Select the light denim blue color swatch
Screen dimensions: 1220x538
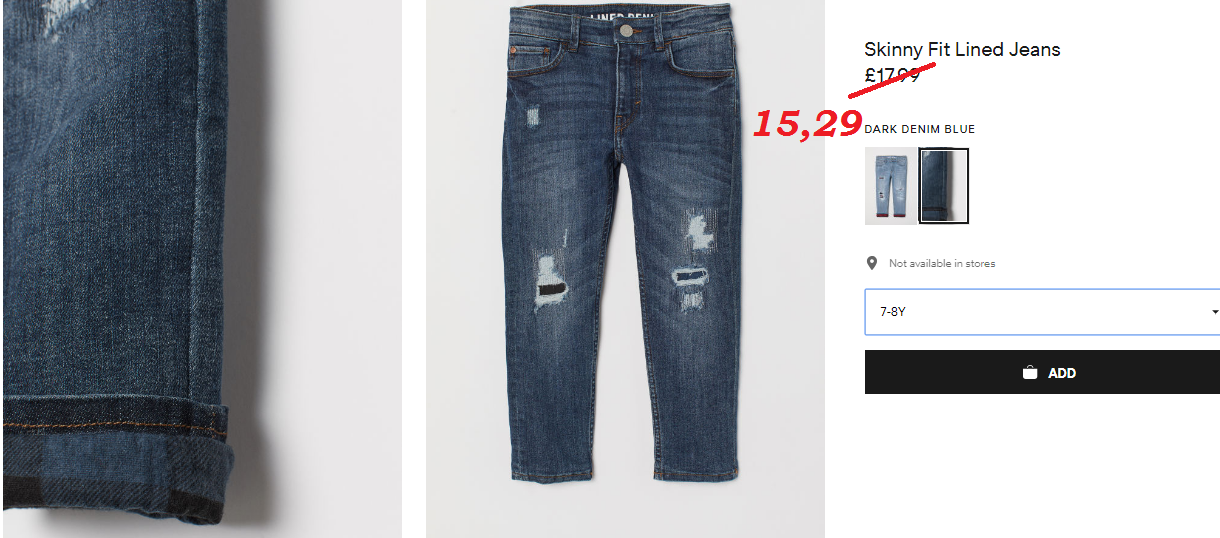tap(890, 186)
